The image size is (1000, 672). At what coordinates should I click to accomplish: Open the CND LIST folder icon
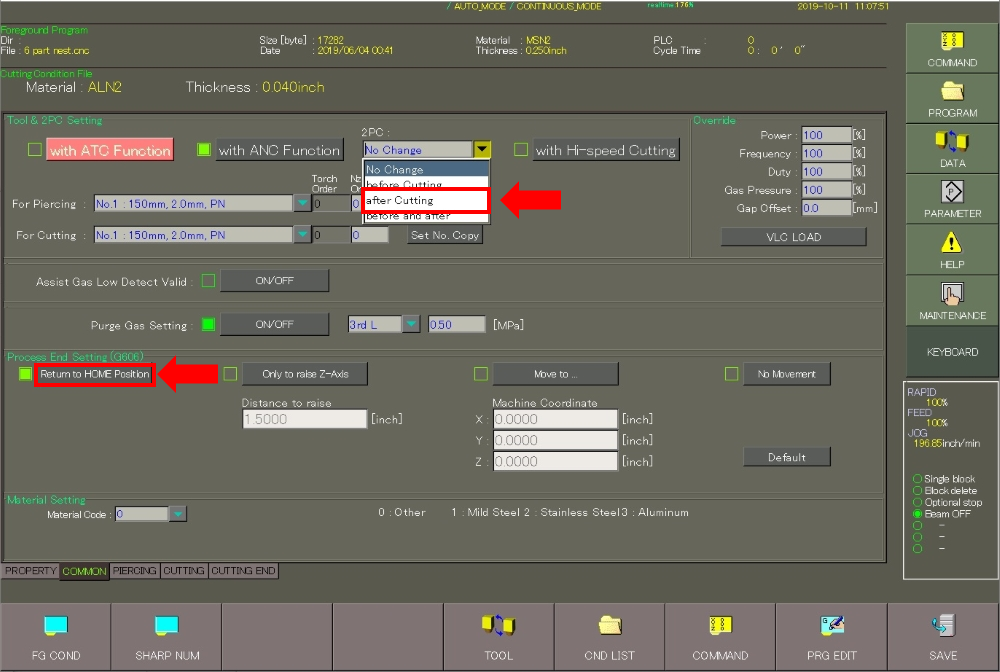(609, 626)
